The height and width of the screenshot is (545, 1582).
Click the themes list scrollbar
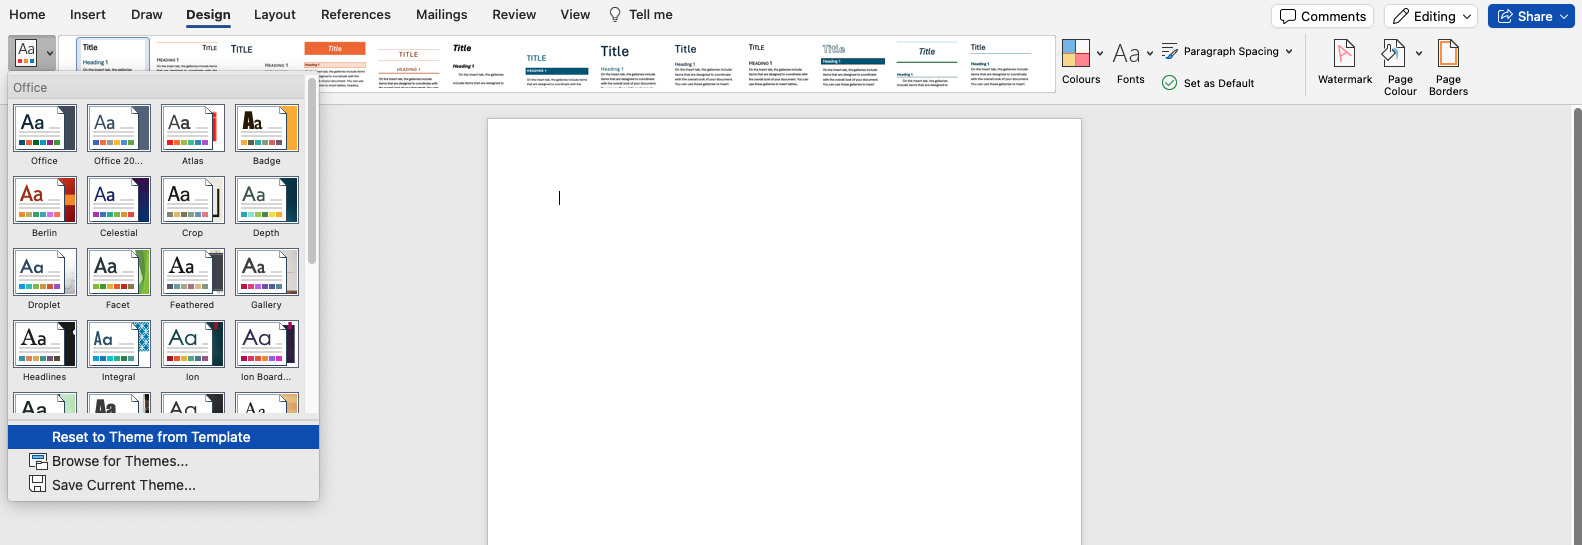coord(312,180)
